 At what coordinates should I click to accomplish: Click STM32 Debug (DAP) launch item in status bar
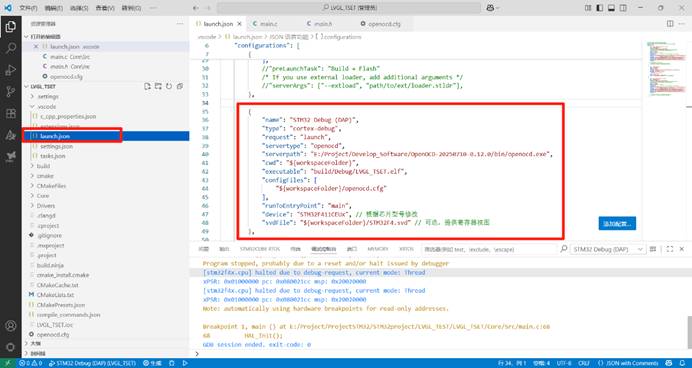pyautogui.click(x=92, y=363)
